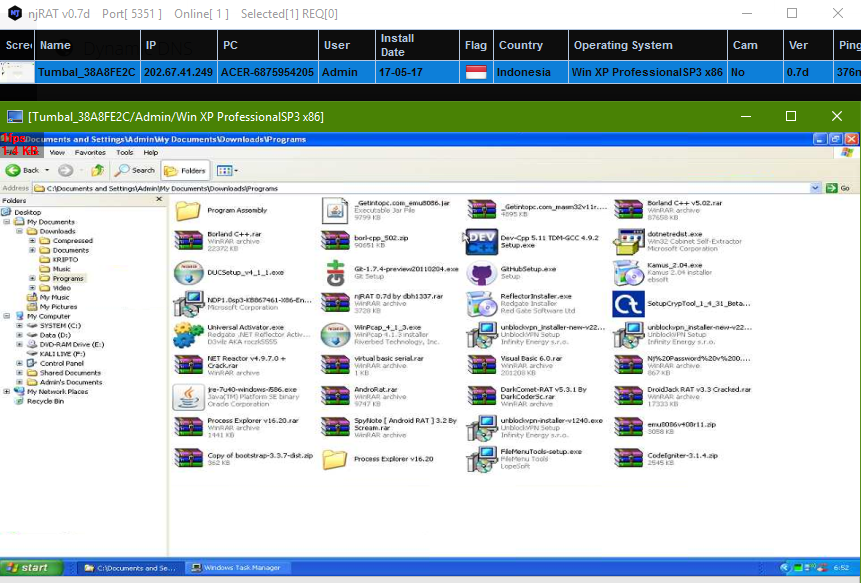
Task: Select the Borland C++.rar archive icon
Action: tap(188, 241)
